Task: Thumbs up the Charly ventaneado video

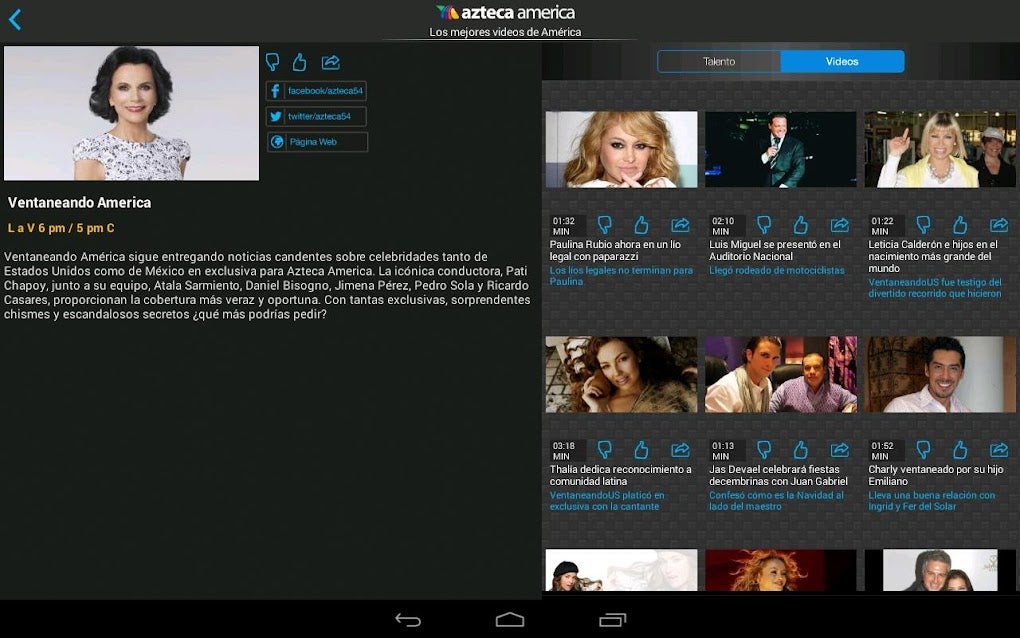Action: tap(960, 449)
